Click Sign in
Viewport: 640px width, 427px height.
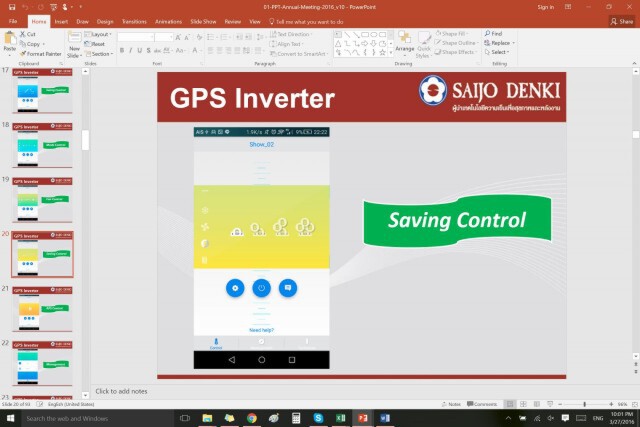546,7
